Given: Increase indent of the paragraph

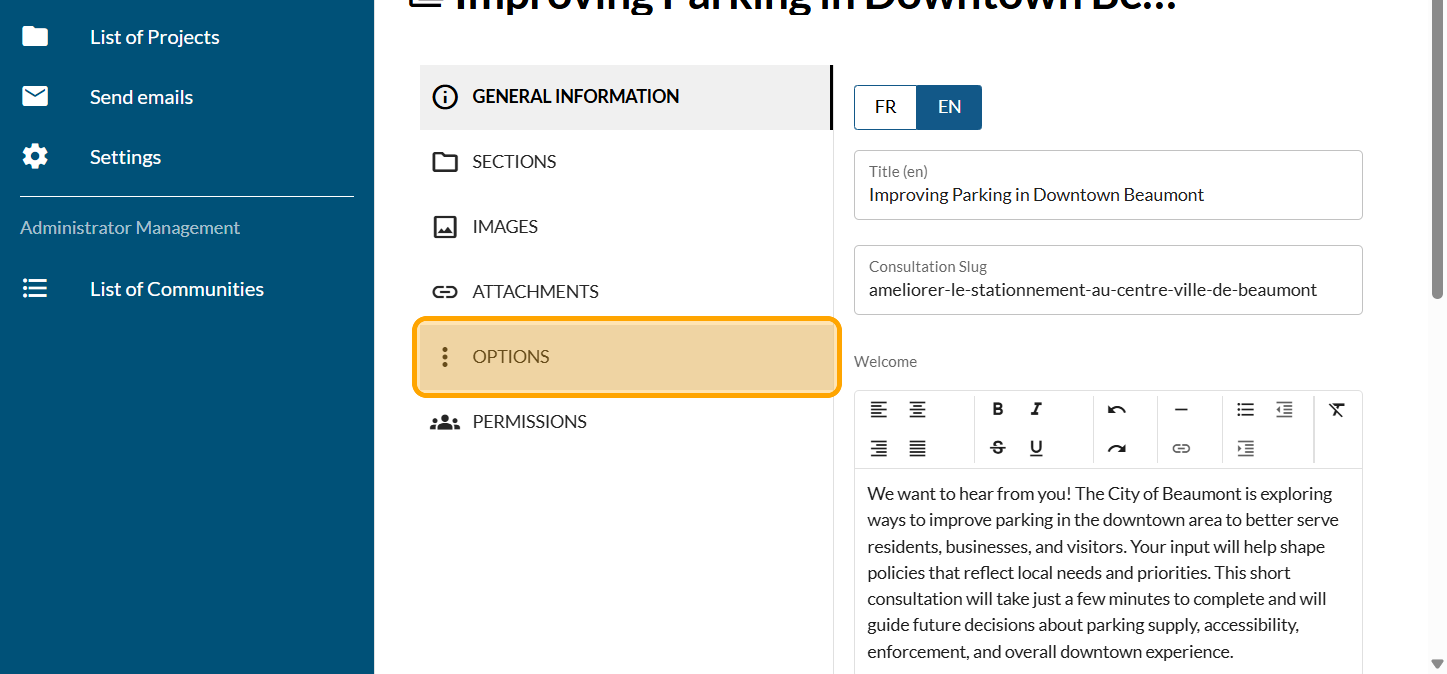Looking at the screenshot, I should tap(1245, 449).
